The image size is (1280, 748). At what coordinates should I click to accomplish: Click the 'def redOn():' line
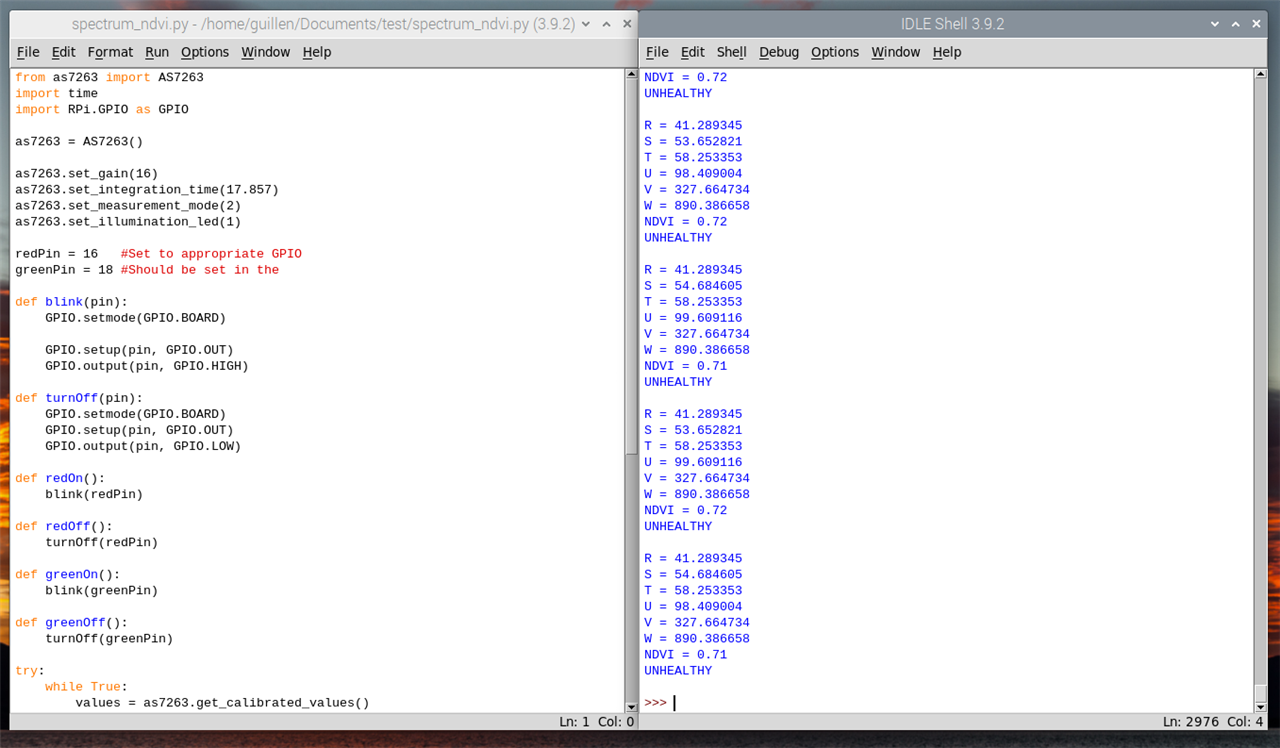(60, 477)
